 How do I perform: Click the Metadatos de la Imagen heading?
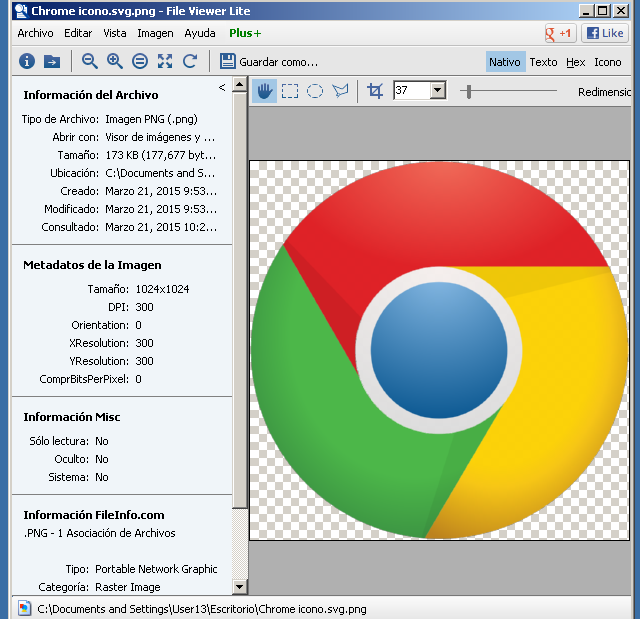click(x=92, y=265)
